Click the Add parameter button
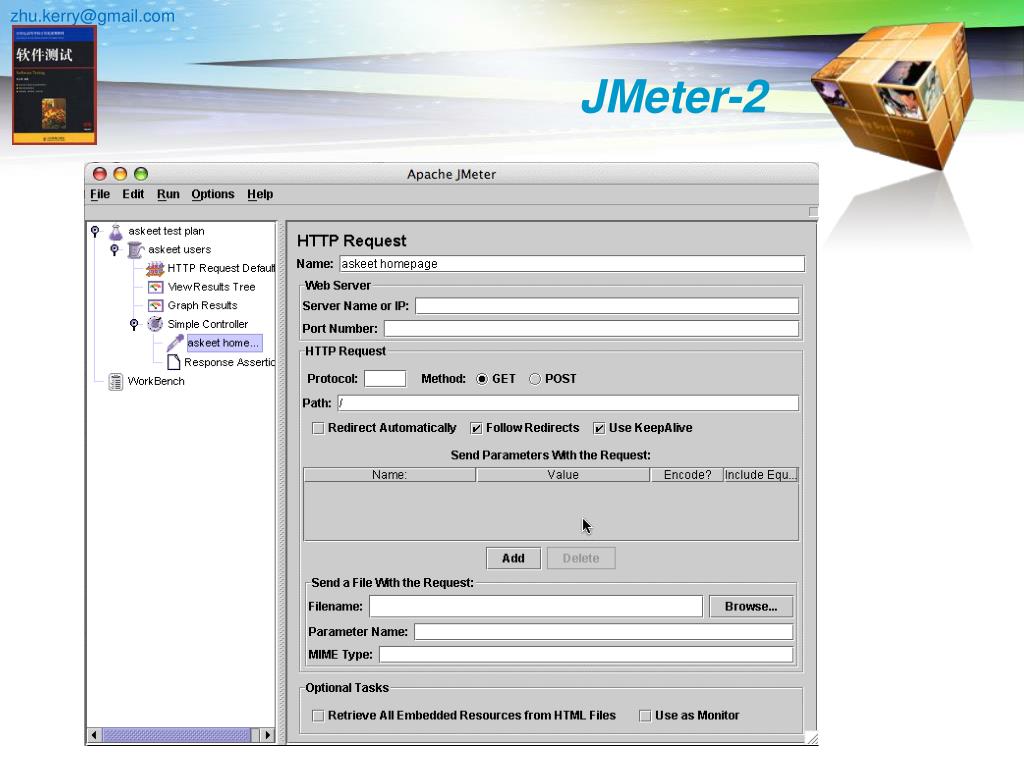This screenshot has width=1024, height=768. (513, 558)
